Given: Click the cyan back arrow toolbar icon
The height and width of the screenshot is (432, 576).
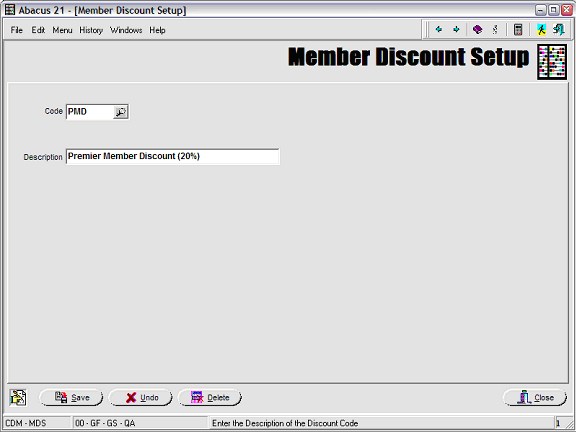Looking at the screenshot, I should pos(439,30).
